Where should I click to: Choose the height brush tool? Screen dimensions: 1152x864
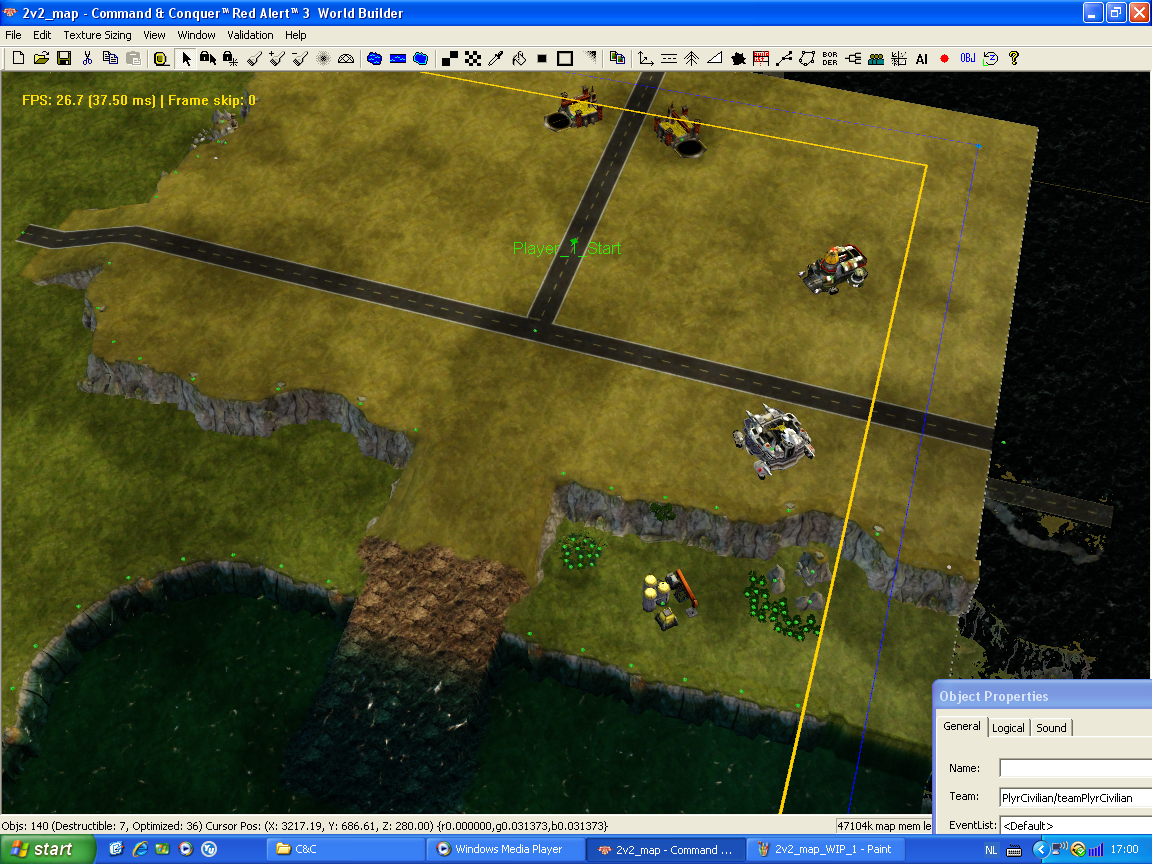coord(254,58)
